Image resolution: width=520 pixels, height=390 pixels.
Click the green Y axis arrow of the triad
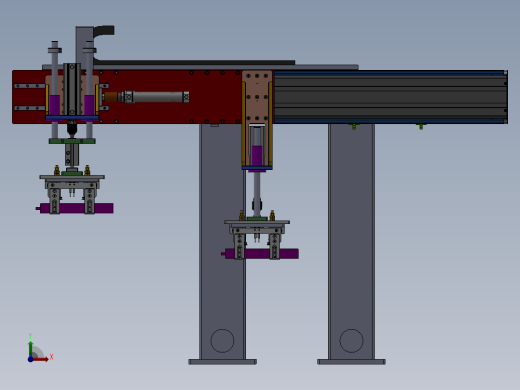[31, 349]
